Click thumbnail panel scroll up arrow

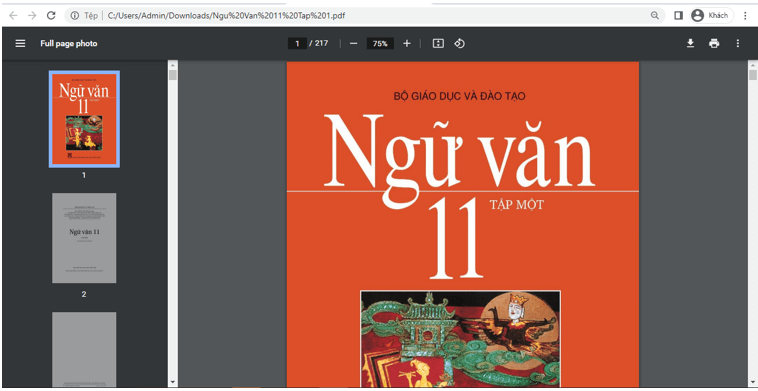[173, 64]
